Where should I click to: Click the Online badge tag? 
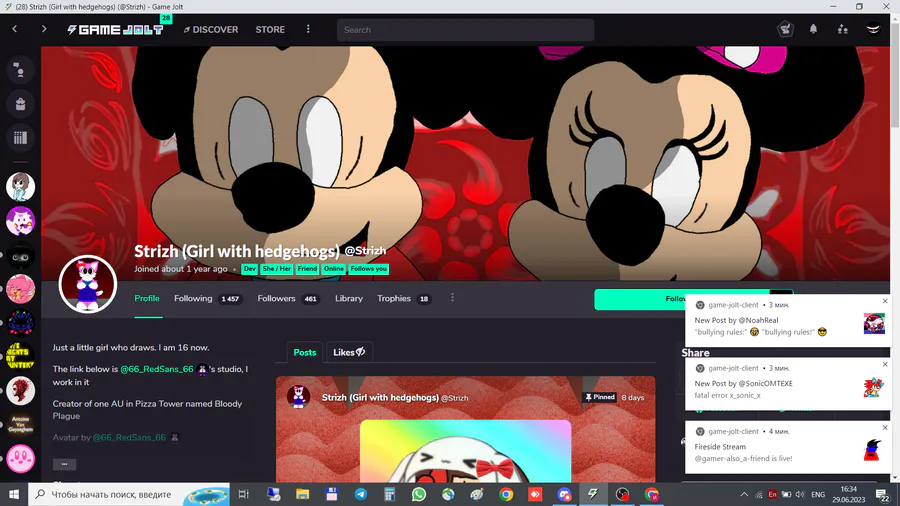click(333, 269)
